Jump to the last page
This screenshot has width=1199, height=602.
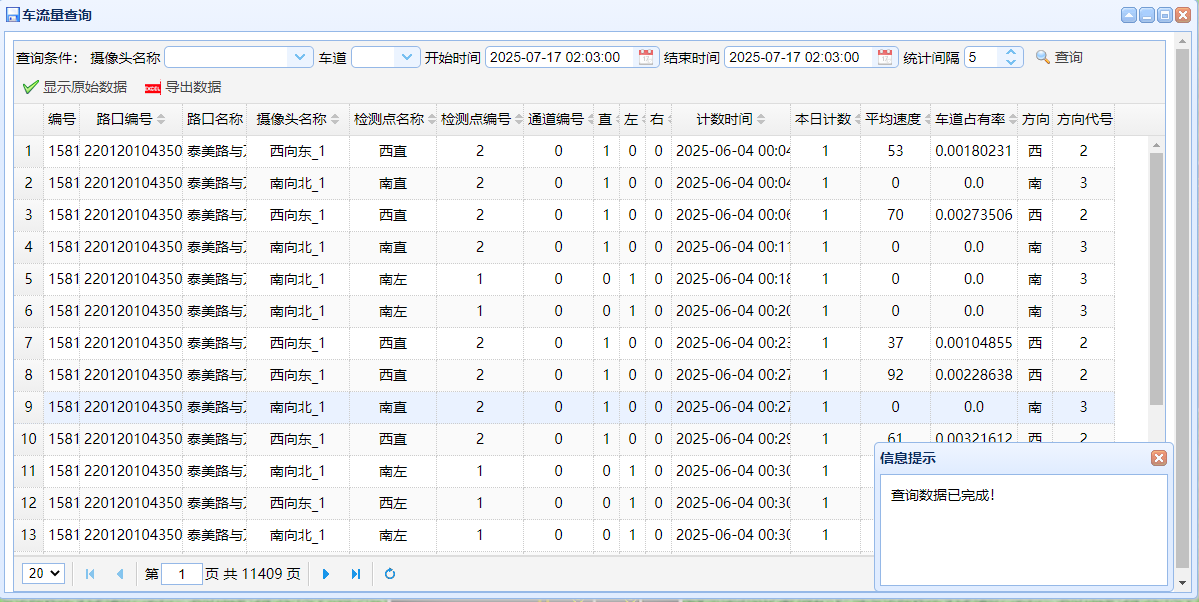[x=356, y=573]
